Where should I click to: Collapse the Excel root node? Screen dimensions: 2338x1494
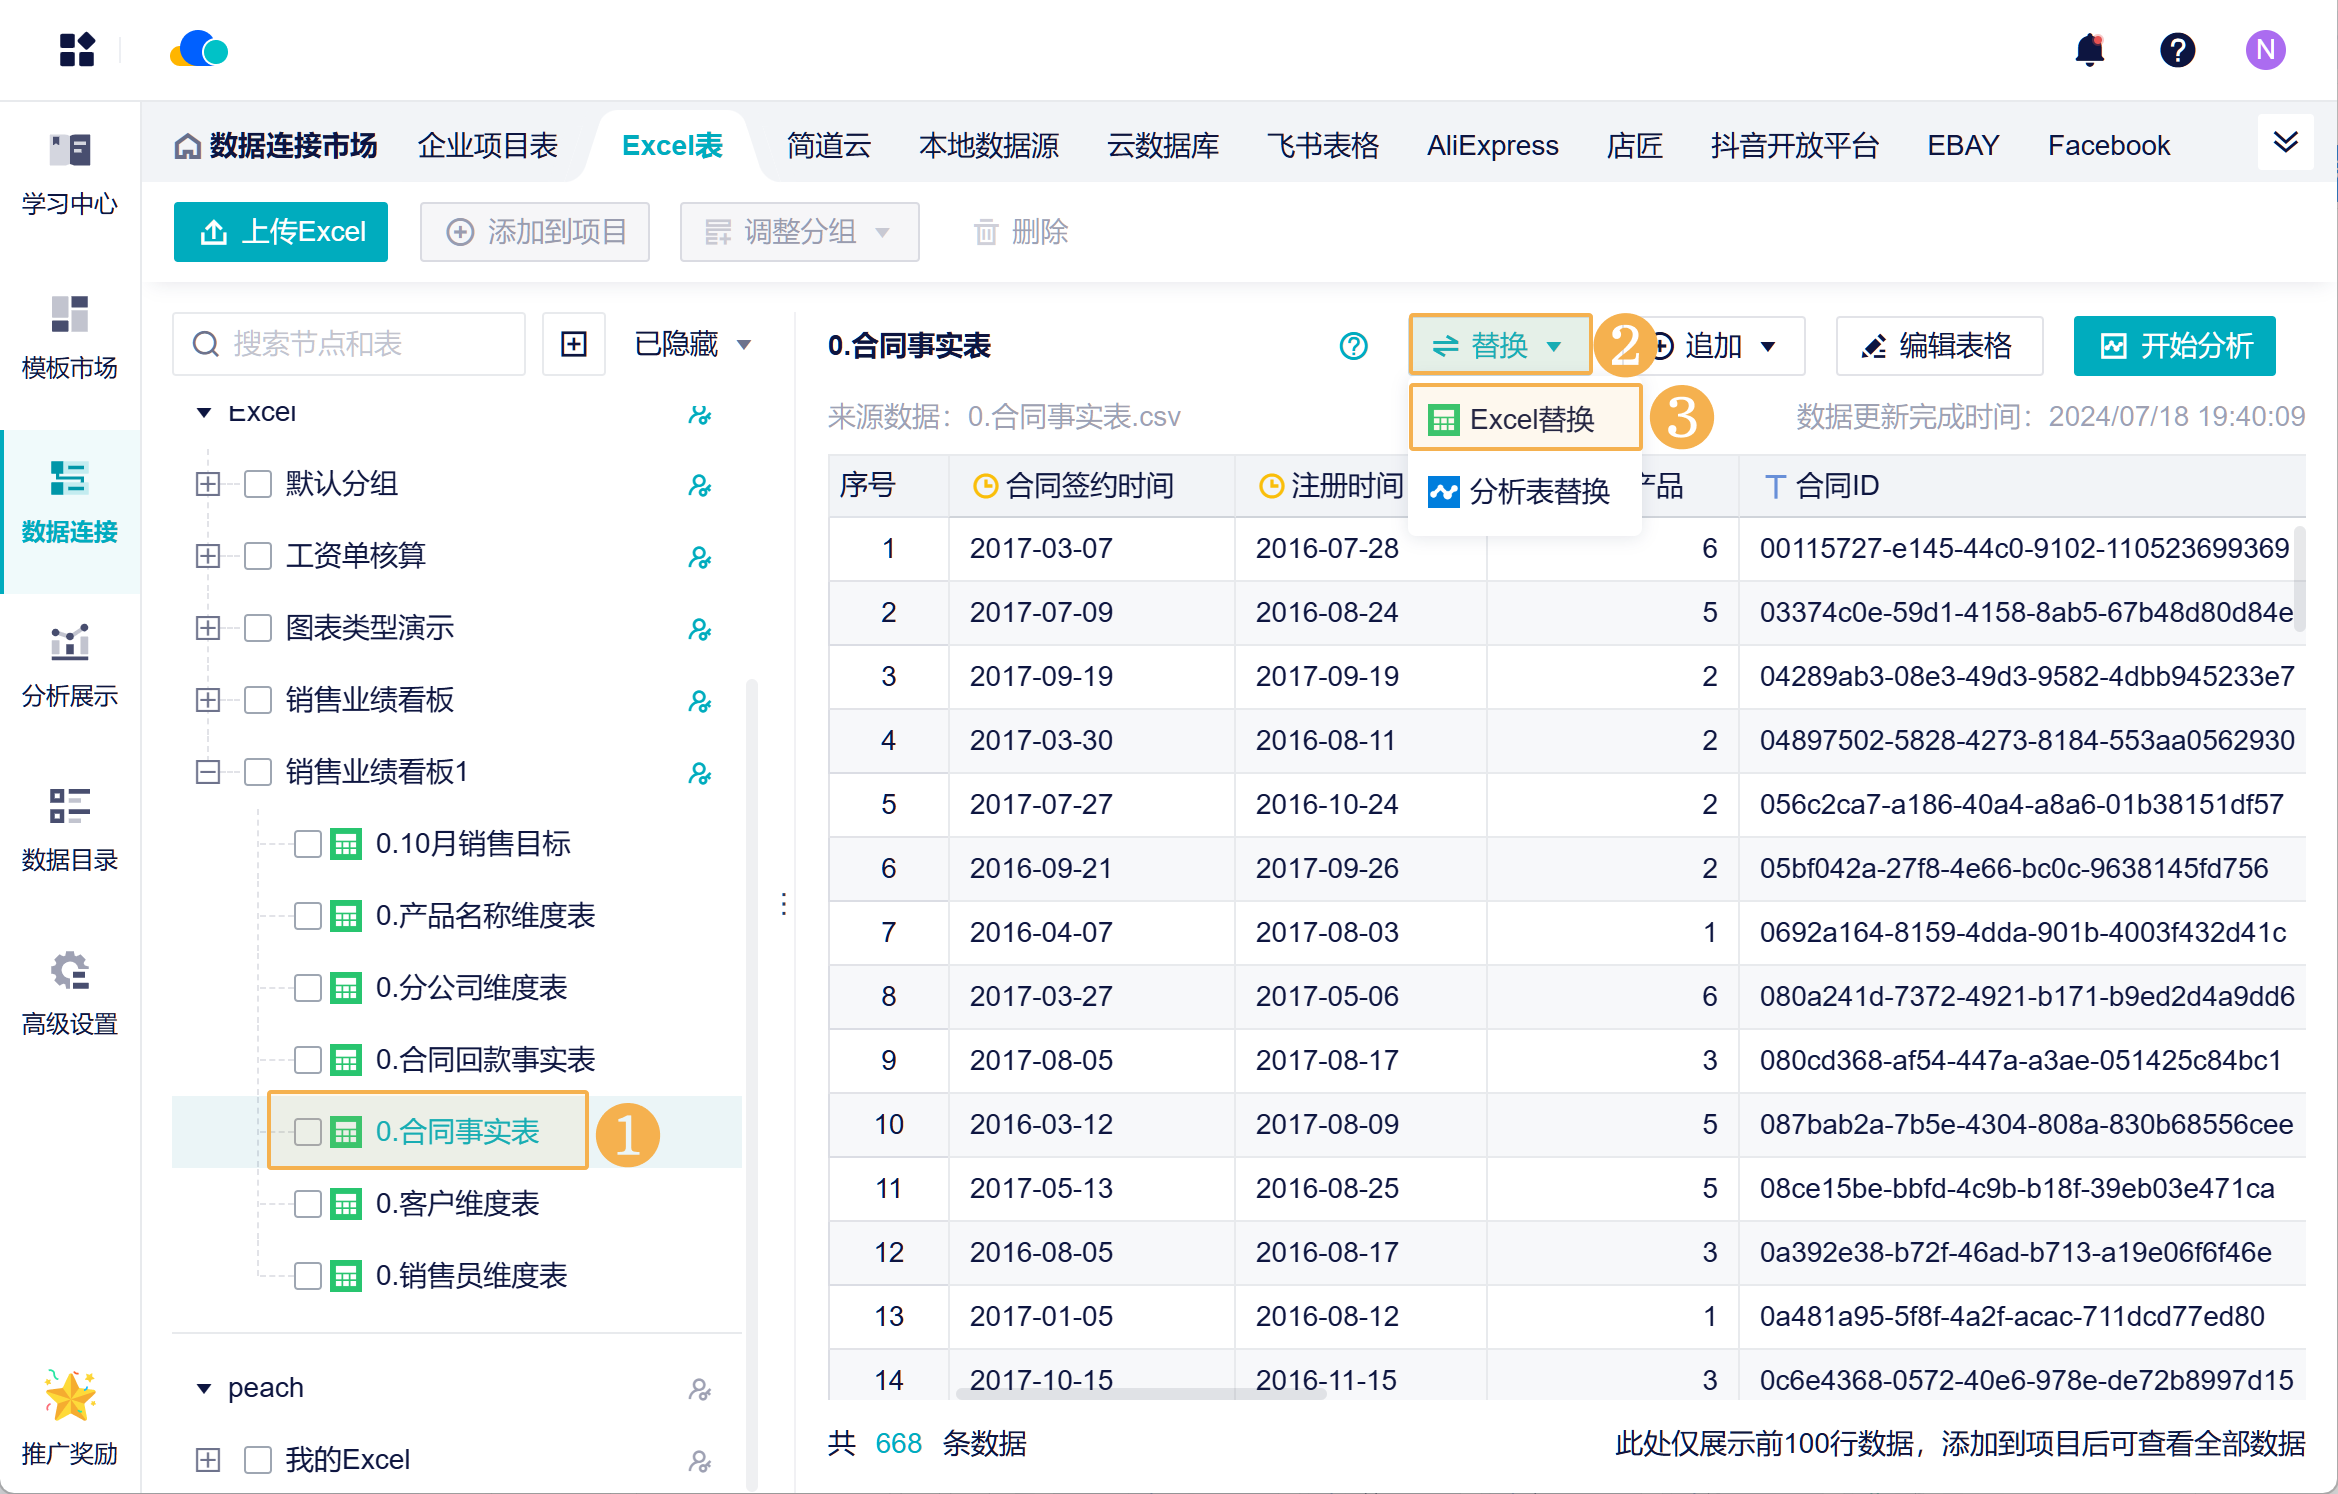tap(204, 412)
